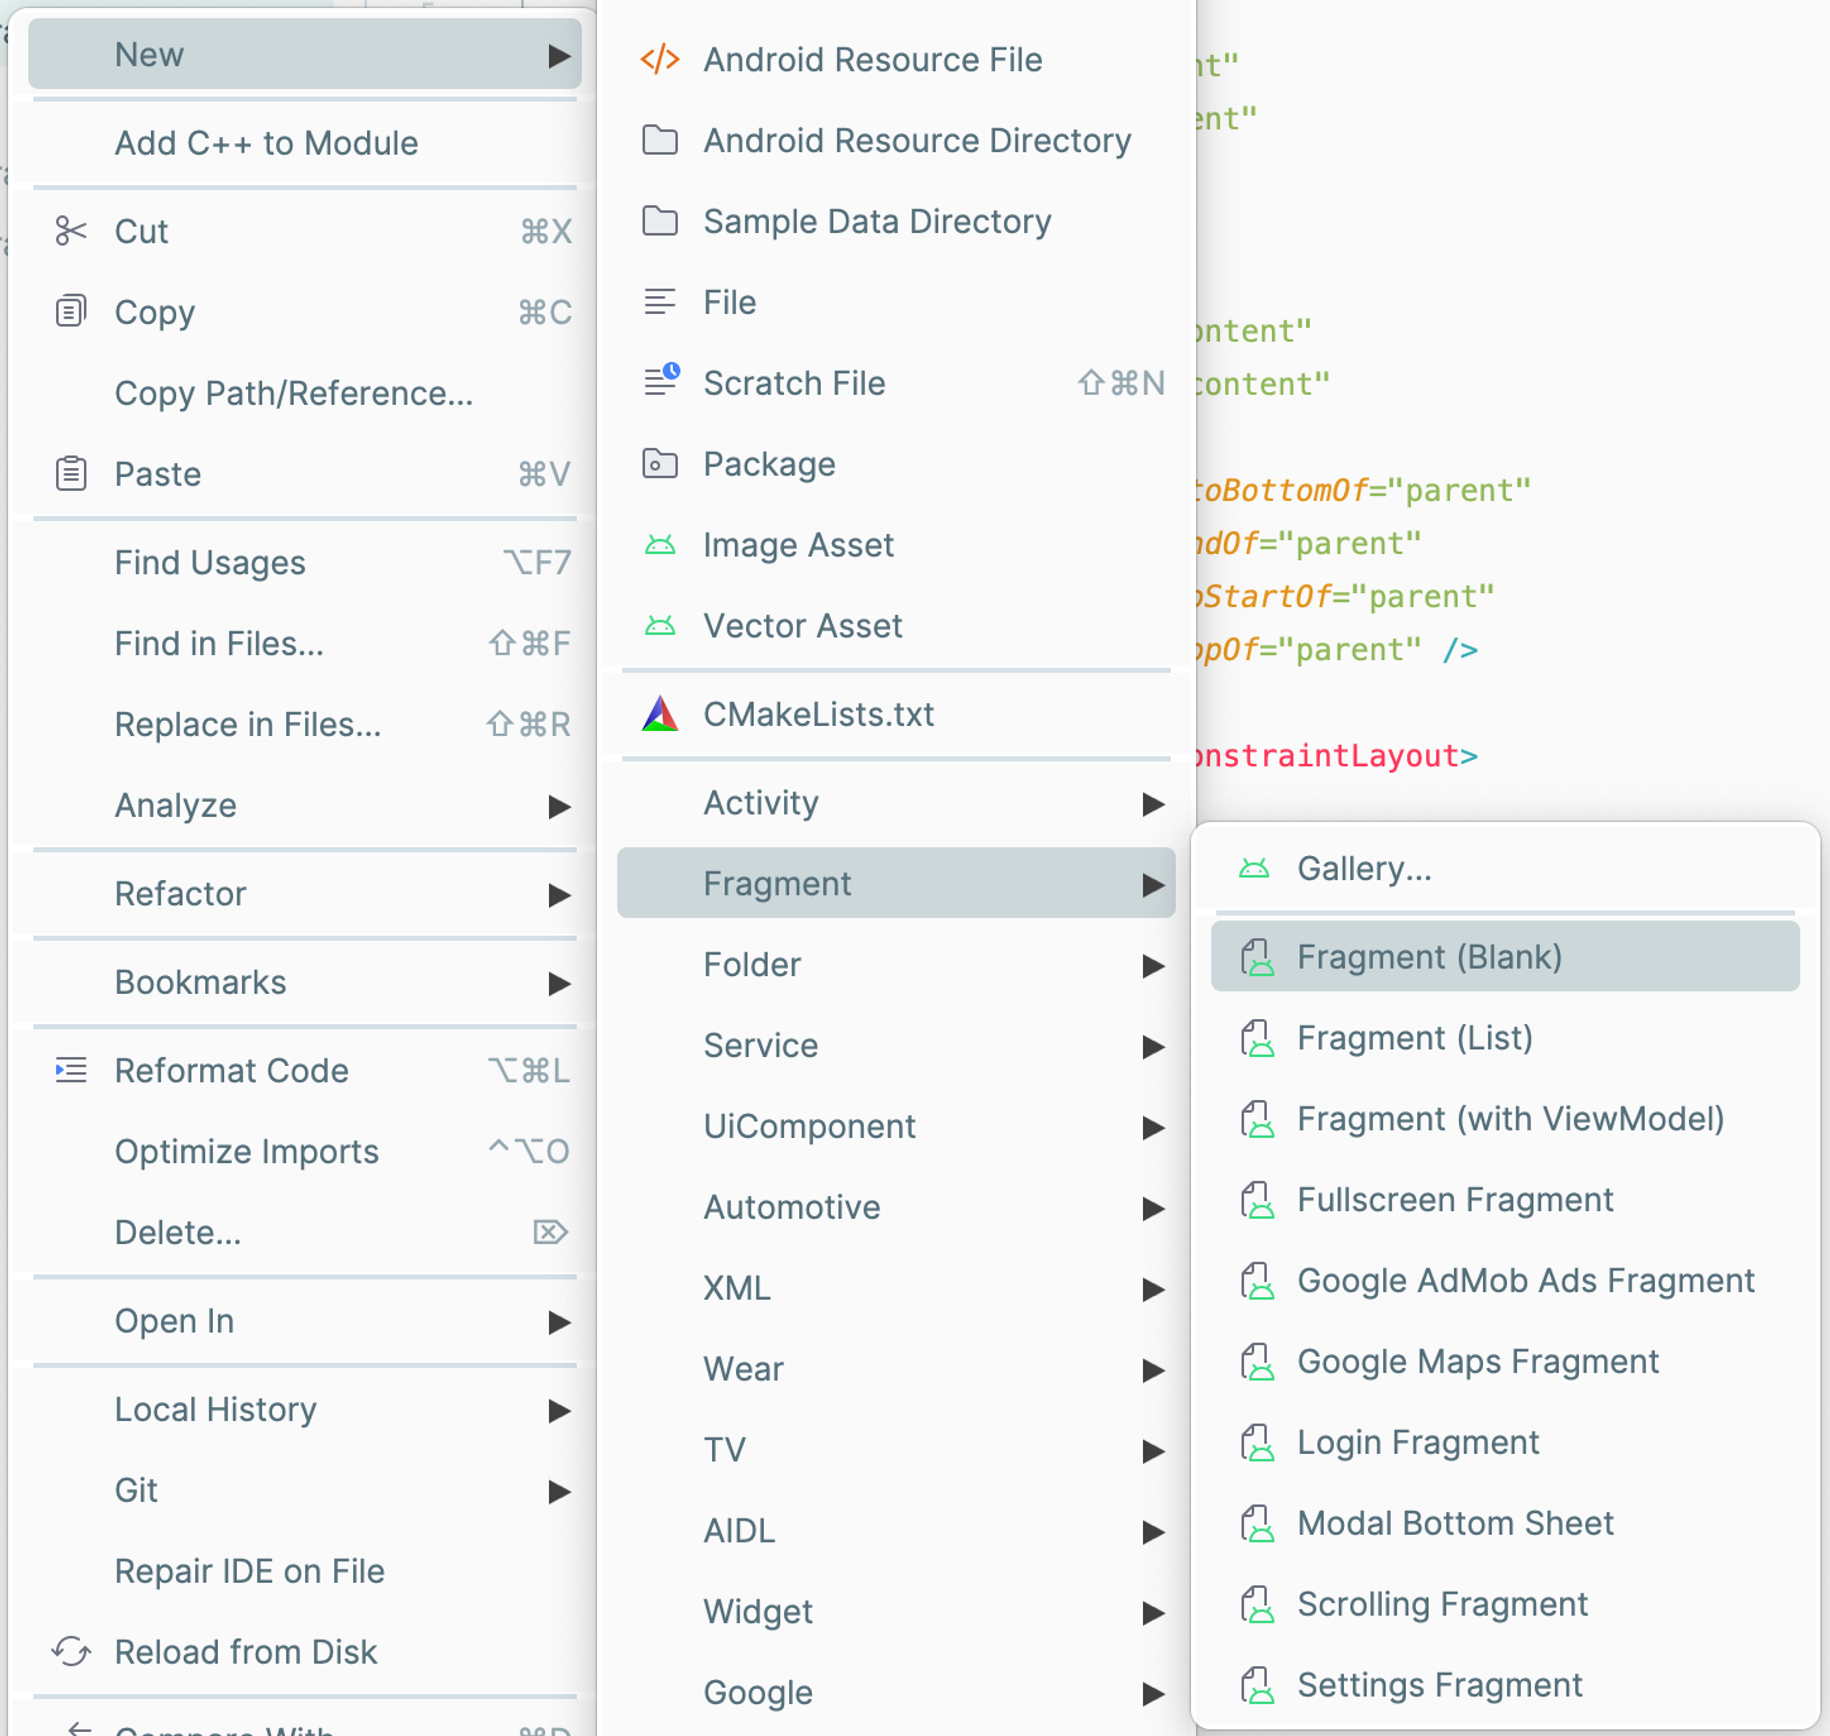Expand the Activity submenu arrow
This screenshot has width=1830, height=1736.
pyautogui.click(x=1153, y=804)
